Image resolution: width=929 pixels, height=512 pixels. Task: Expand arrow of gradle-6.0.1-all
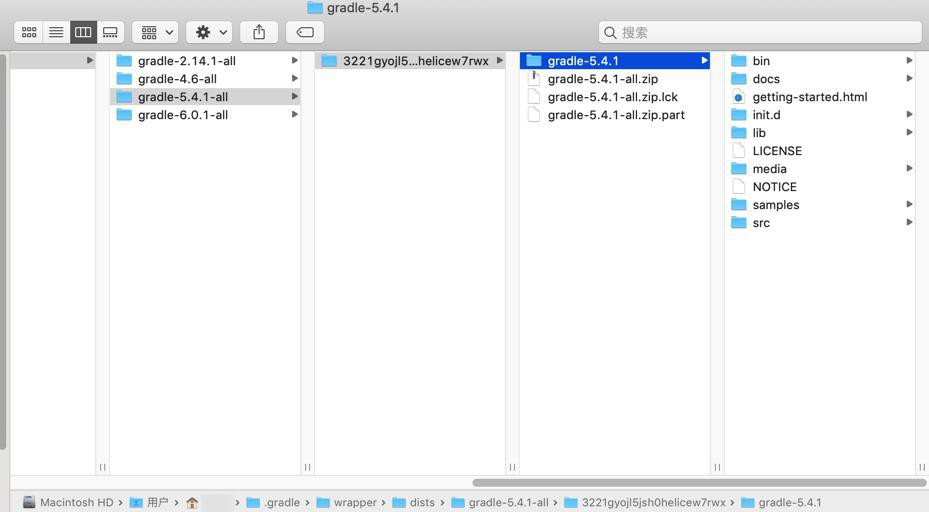[294, 114]
